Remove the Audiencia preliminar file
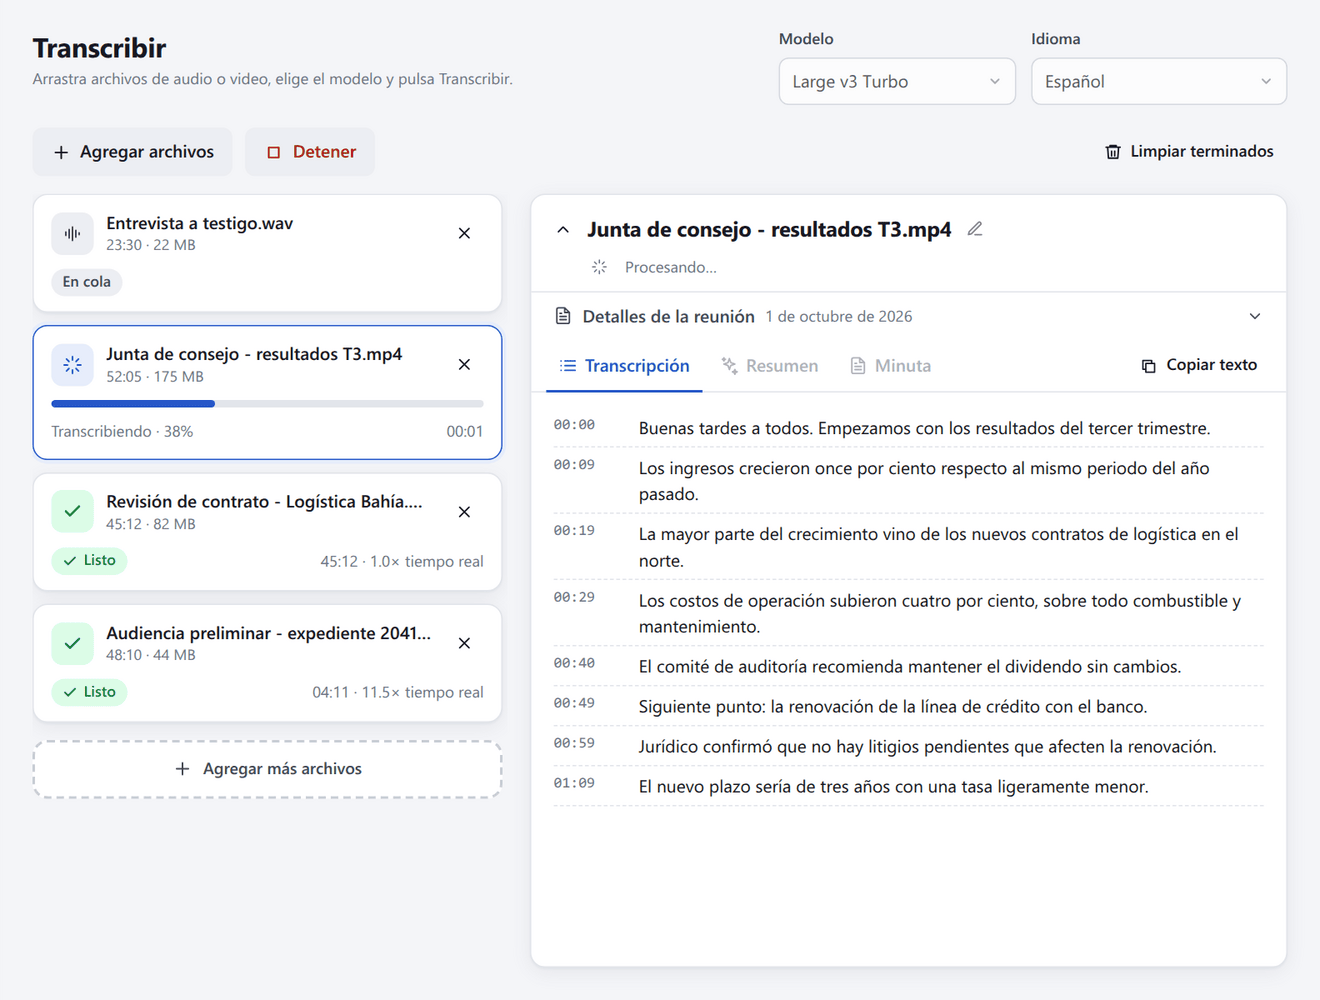 [464, 643]
